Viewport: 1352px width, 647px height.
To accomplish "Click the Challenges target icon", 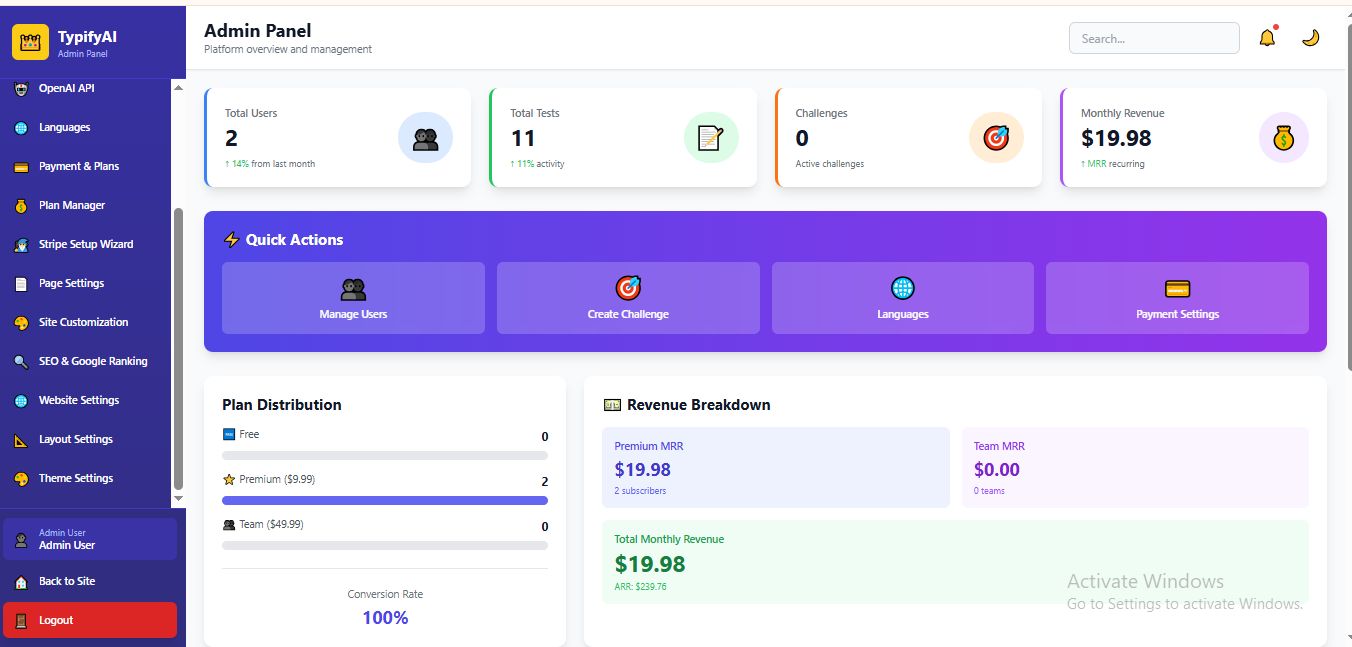I will 996,138.
